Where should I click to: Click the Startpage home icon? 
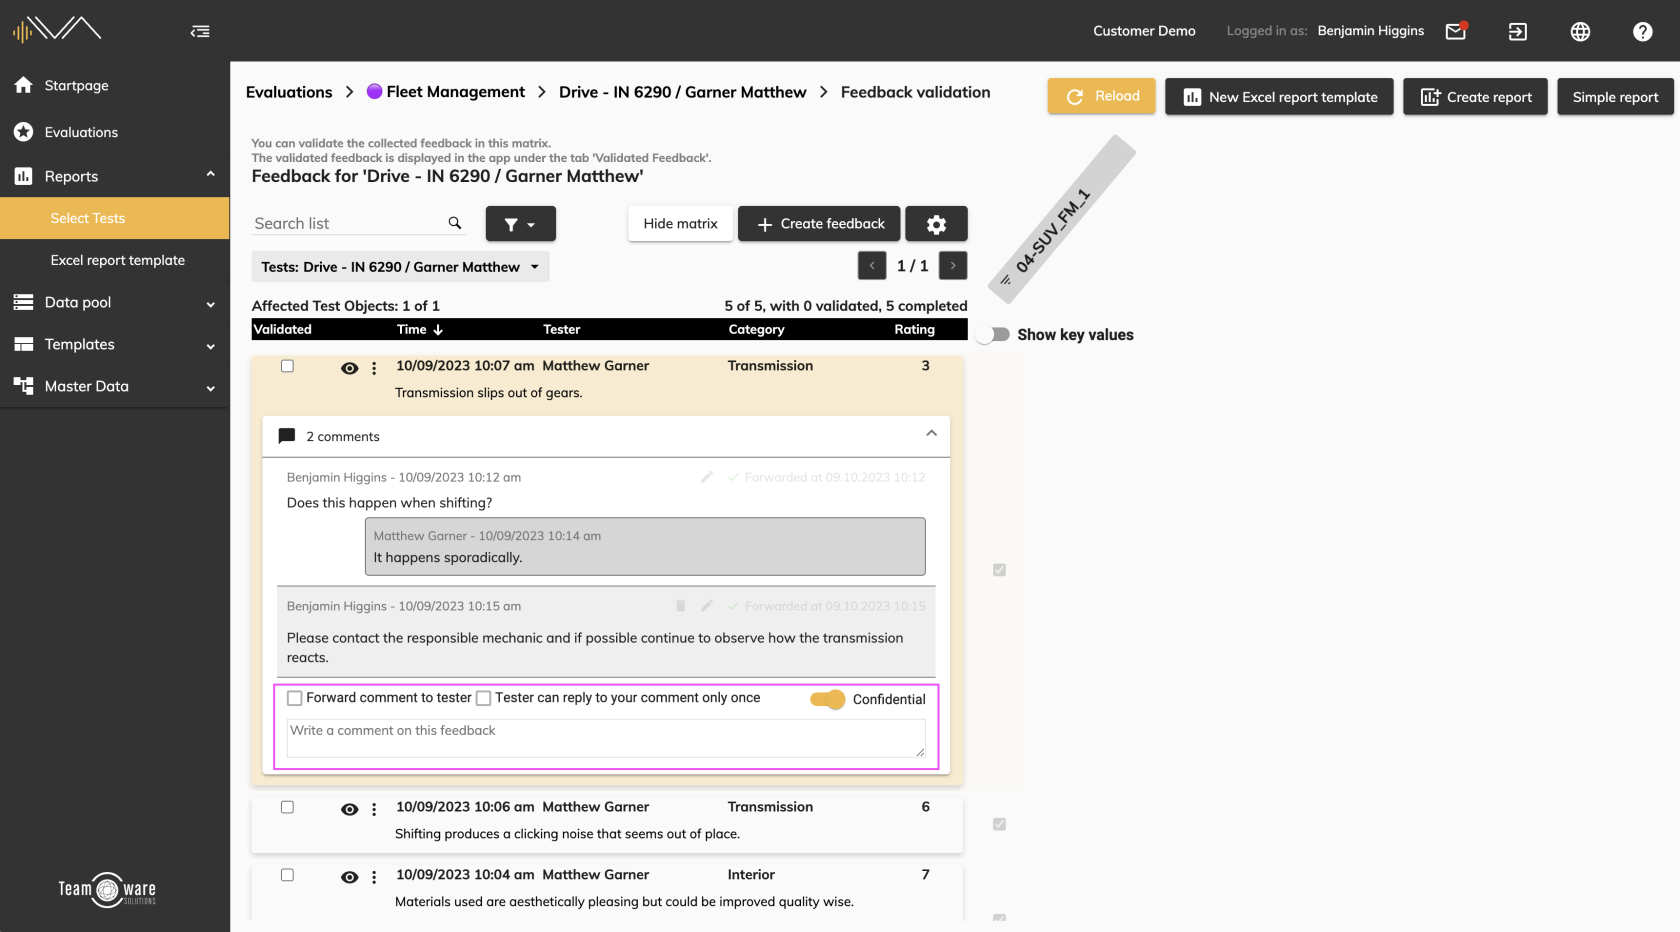tap(24, 85)
